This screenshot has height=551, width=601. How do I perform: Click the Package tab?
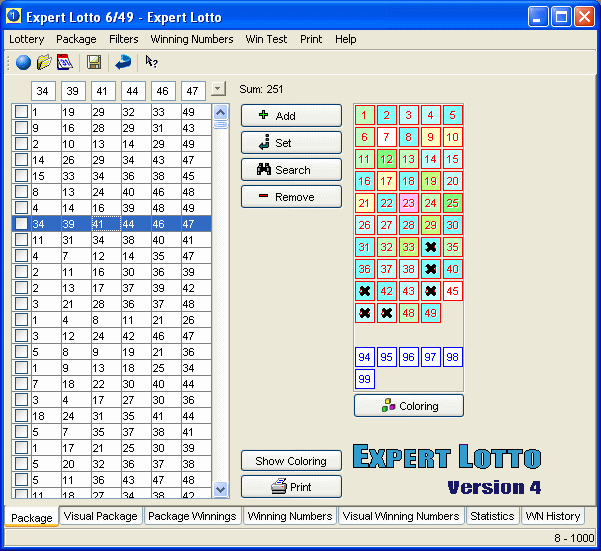[x=31, y=517]
